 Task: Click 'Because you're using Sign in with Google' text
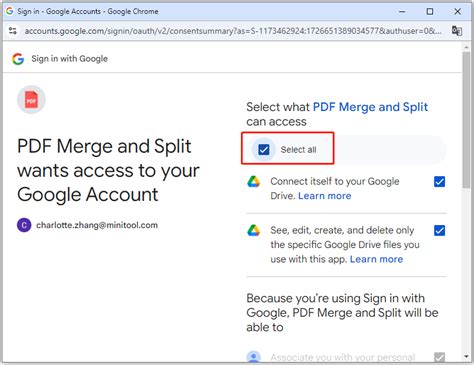pos(342,313)
